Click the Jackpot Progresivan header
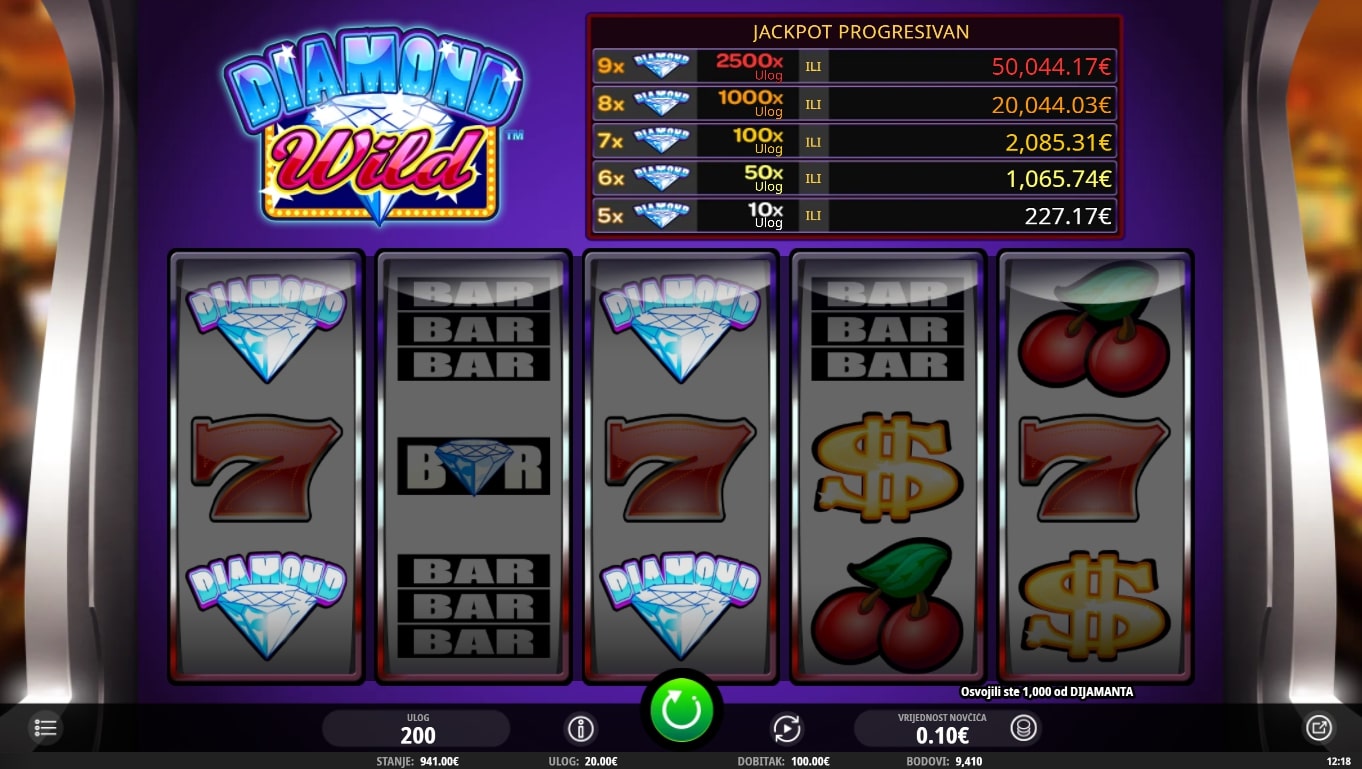The height and width of the screenshot is (769, 1362). click(x=861, y=32)
